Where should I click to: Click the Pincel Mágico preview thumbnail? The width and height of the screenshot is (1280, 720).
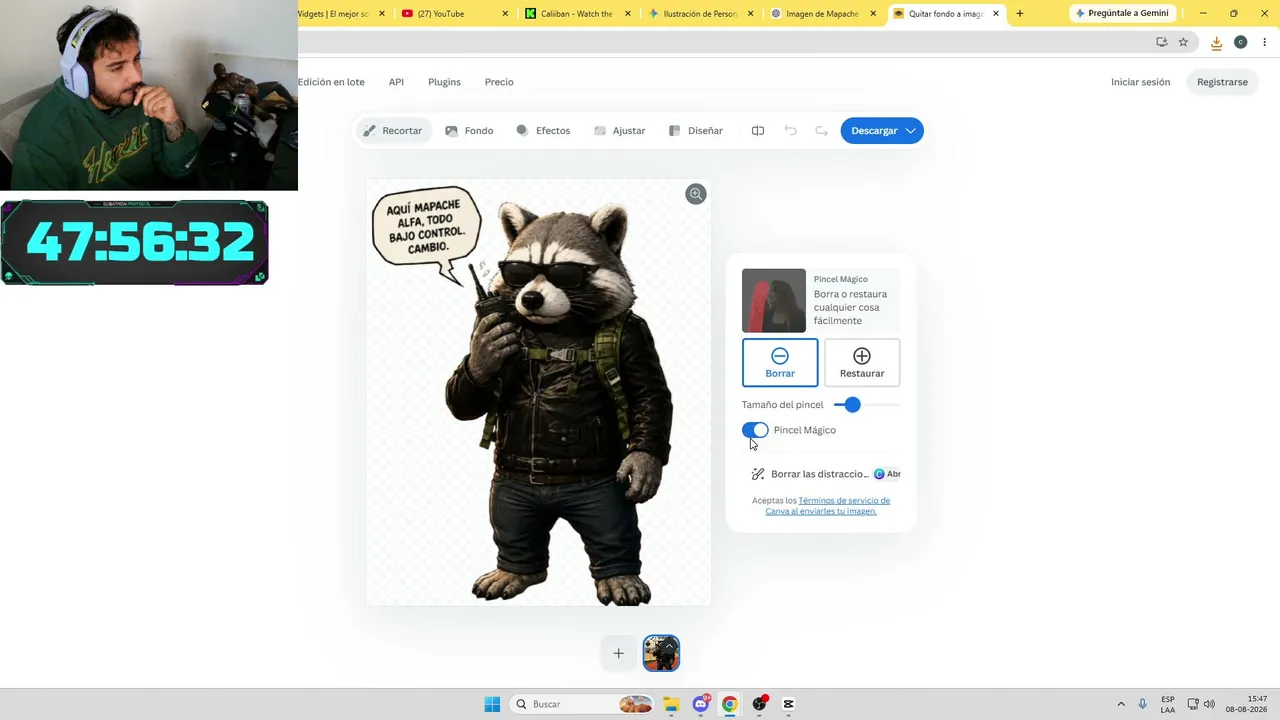773,300
